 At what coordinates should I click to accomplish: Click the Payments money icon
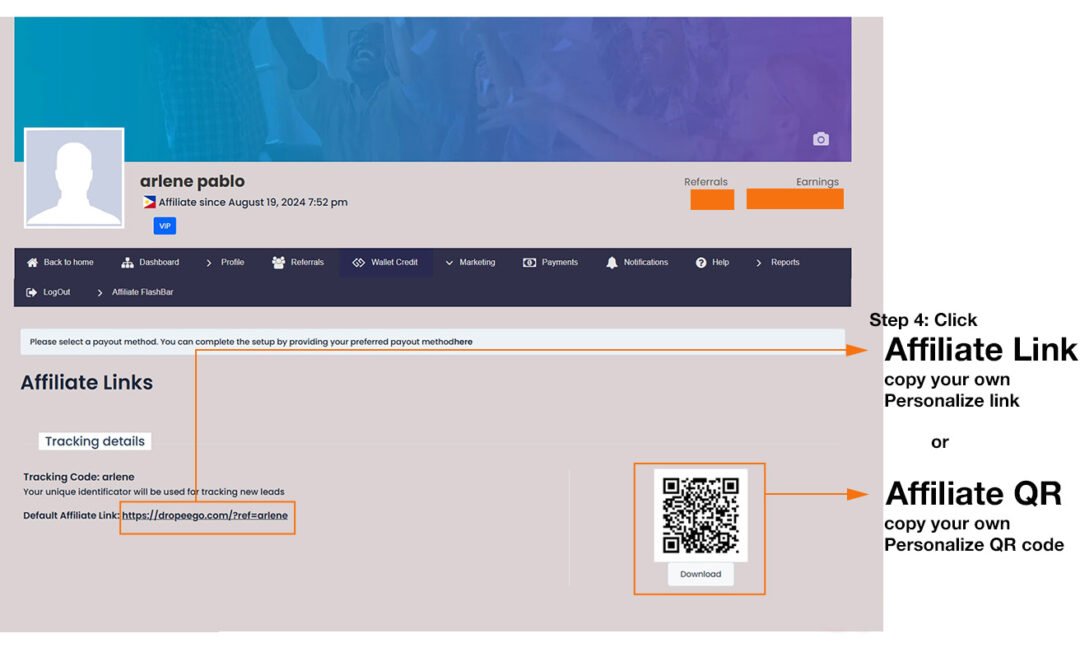tap(529, 263)
